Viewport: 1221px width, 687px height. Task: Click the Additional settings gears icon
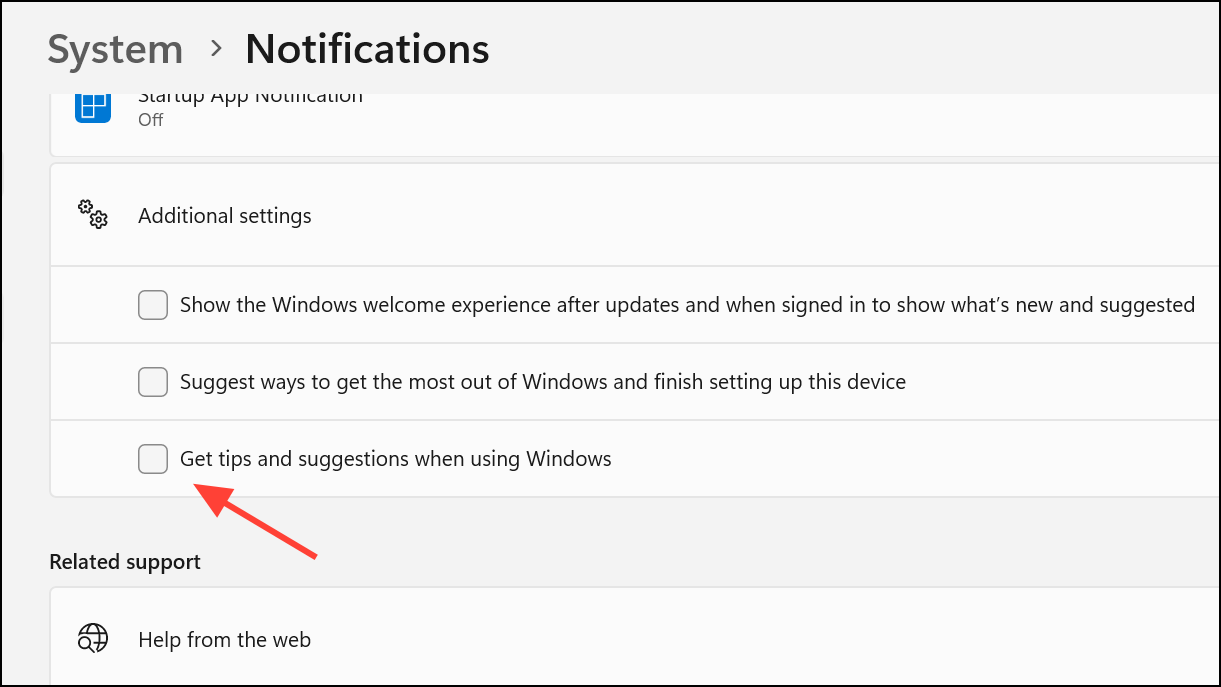coord(93,216)
